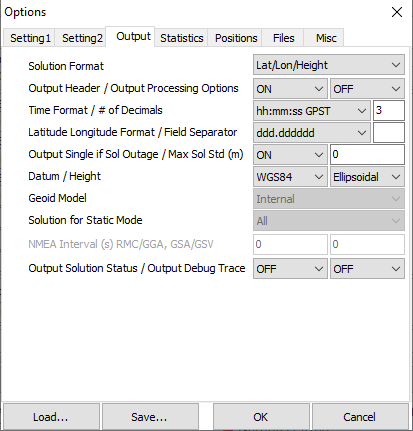Click the Load... button
The height and width of the screenshot is (431, 413).
(x=51, y=417)
